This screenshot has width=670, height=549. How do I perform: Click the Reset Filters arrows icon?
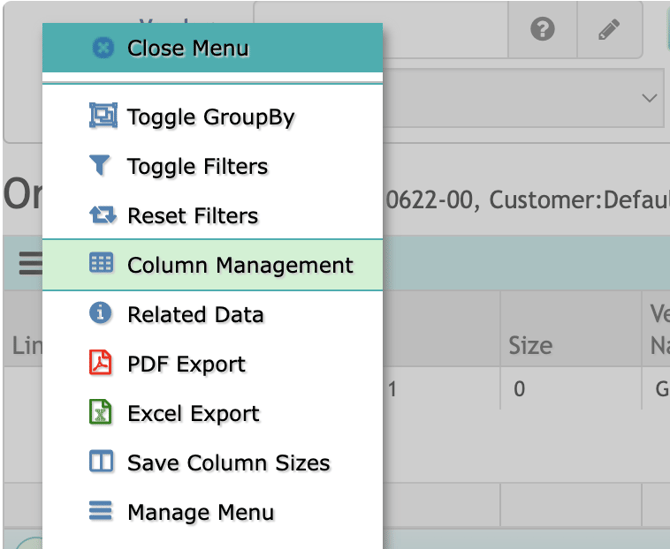(102, 215)
